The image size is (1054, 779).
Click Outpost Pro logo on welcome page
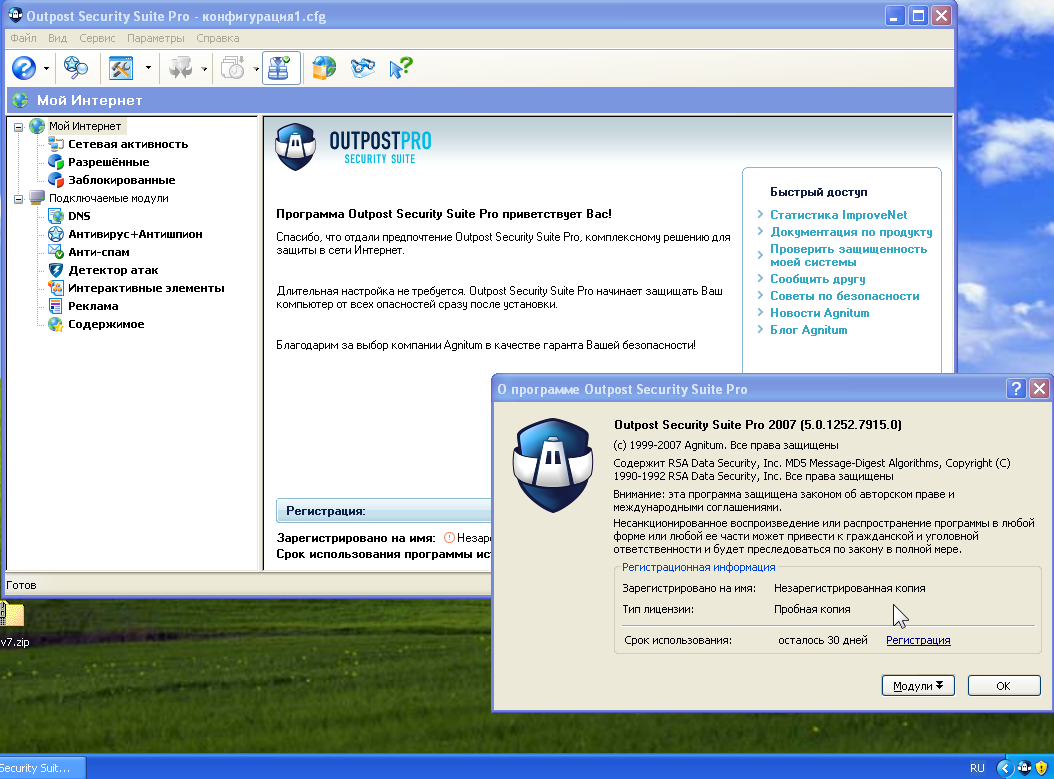click(354, 147)
